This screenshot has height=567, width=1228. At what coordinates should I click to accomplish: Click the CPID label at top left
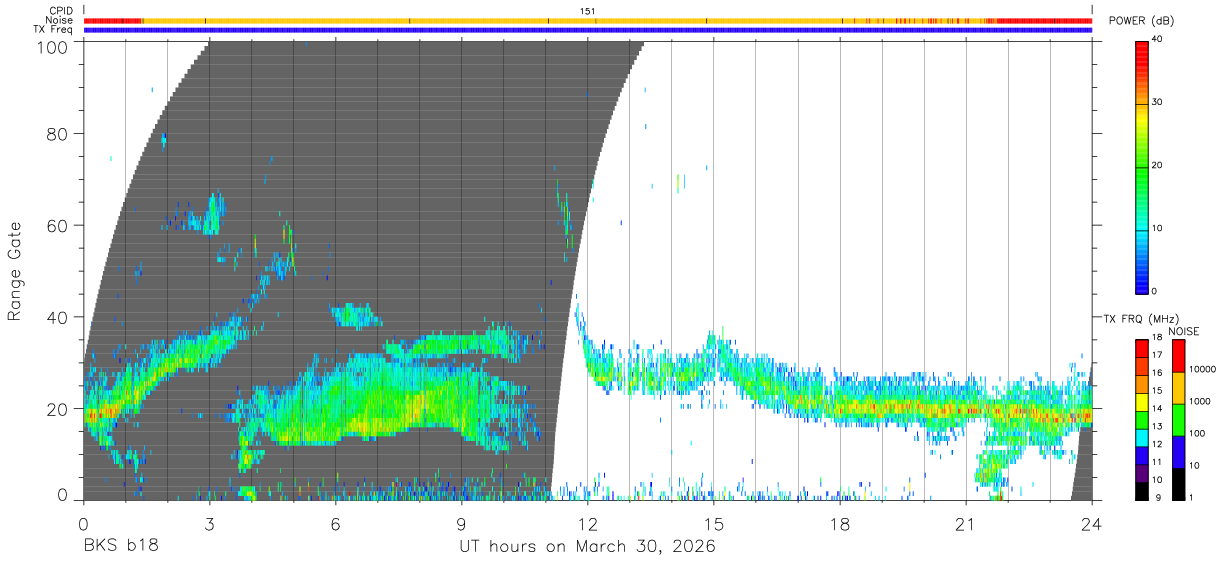(x=60, y=11)
